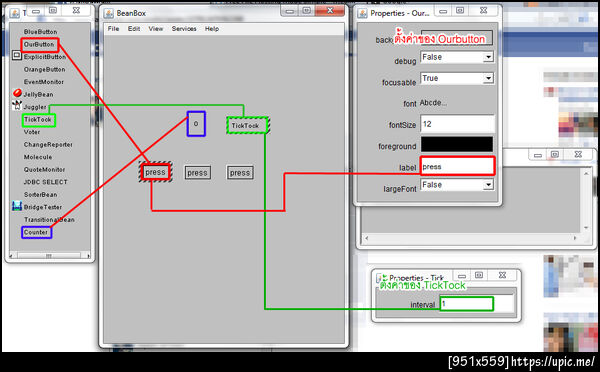Open the View menu in BeanBox
Screen dimensions: 600x372
pos(156,29)
